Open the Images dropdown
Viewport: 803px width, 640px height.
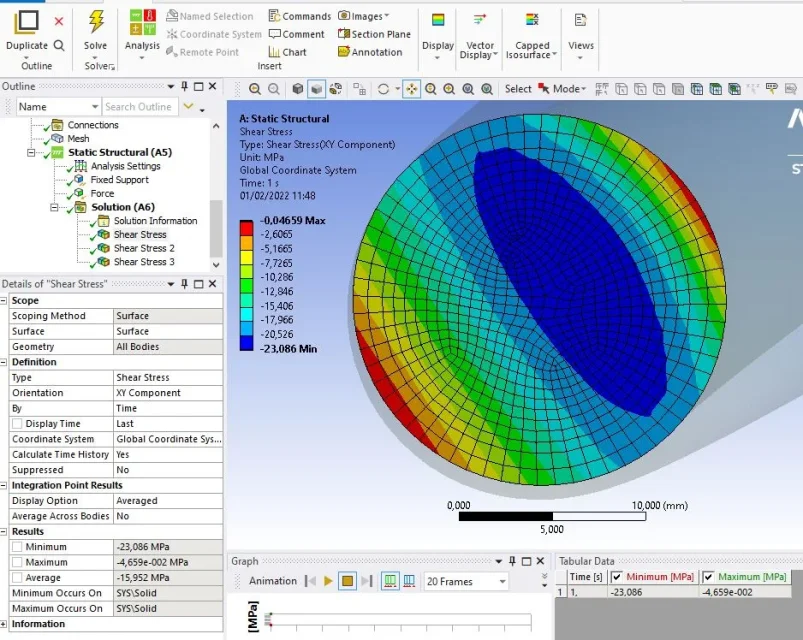[x=363, y=16]
